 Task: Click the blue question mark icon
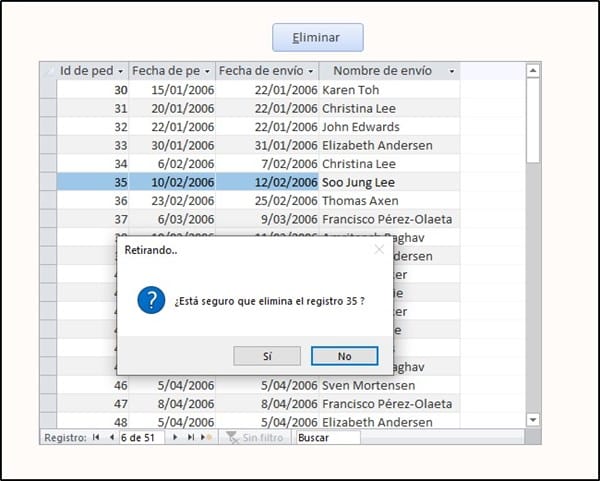(x=152, y=300)
